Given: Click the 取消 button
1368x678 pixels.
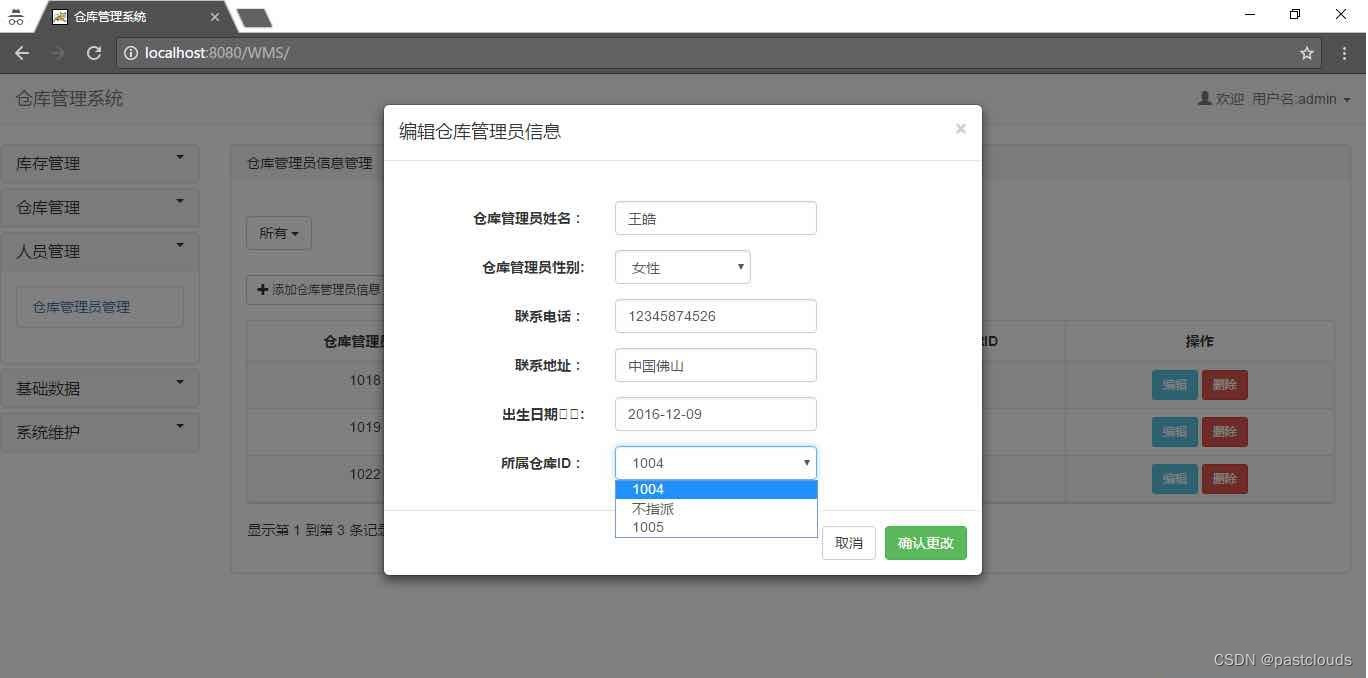Looking at the screenshot, I should coord(849,543).
